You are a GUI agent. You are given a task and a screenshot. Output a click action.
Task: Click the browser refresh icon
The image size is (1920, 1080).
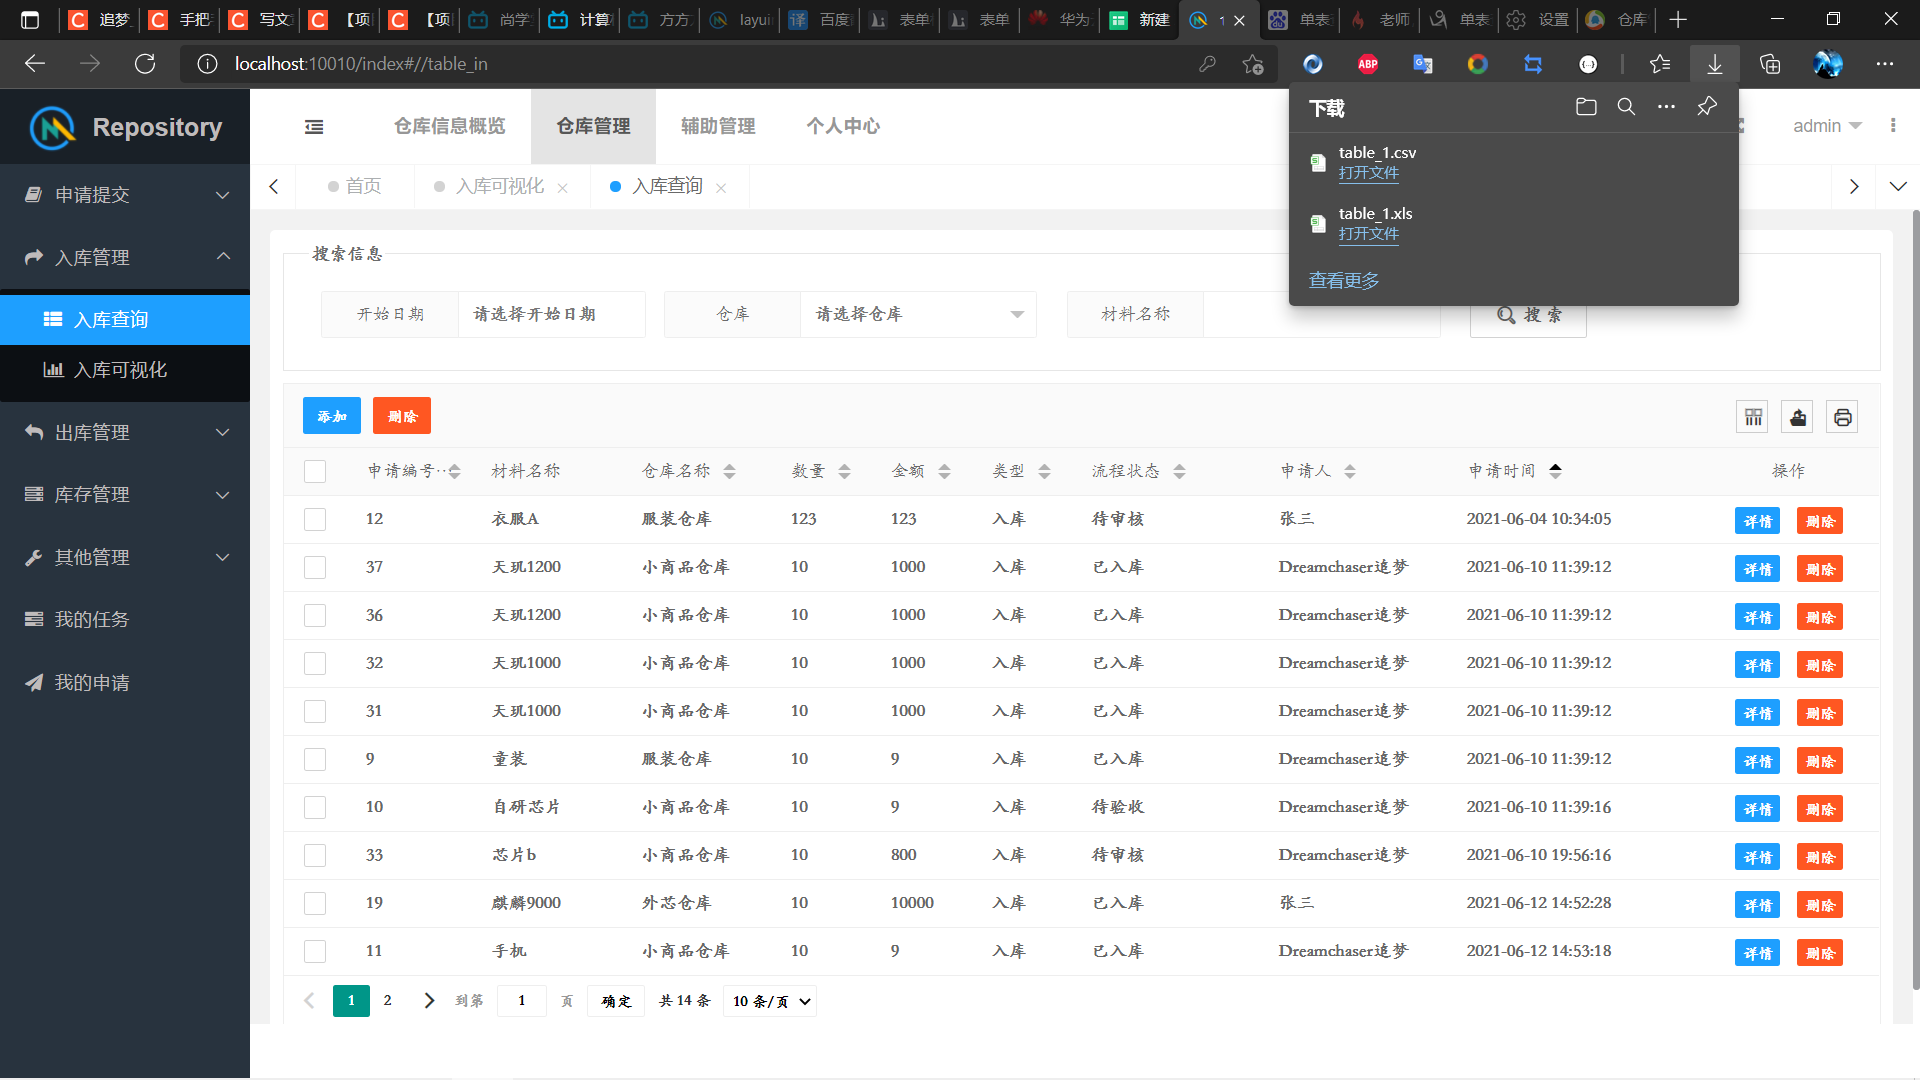pos(145,64)
